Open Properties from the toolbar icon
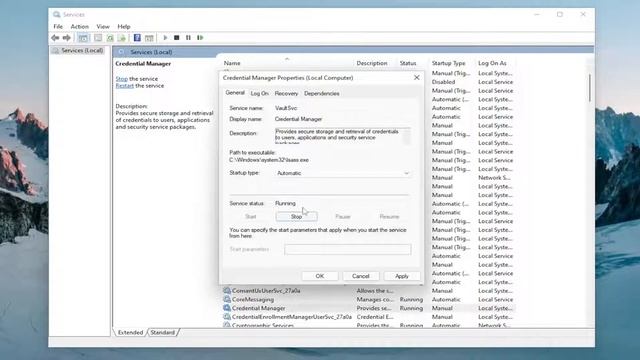Image resolution: width=640 pixels, height=360 pixels. [98, 38]
